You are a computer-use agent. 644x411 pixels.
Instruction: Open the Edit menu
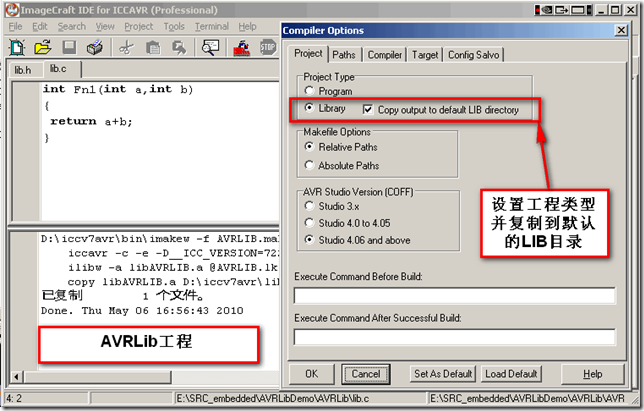[39, 27]
